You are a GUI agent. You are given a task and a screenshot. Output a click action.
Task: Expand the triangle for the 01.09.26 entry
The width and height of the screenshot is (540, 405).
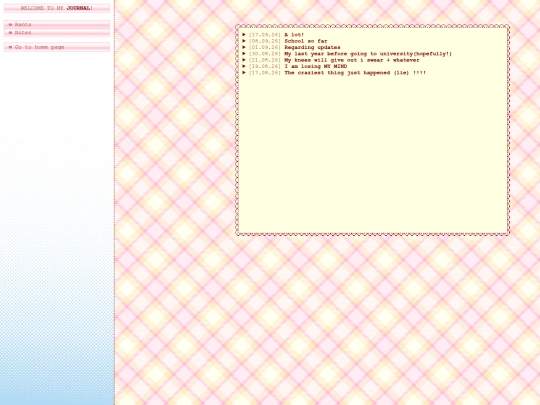tap(244, 47)
